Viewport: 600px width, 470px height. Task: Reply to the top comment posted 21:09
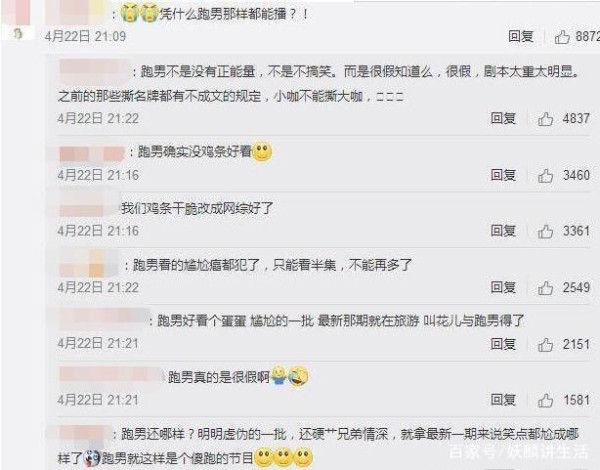(521, 36)
